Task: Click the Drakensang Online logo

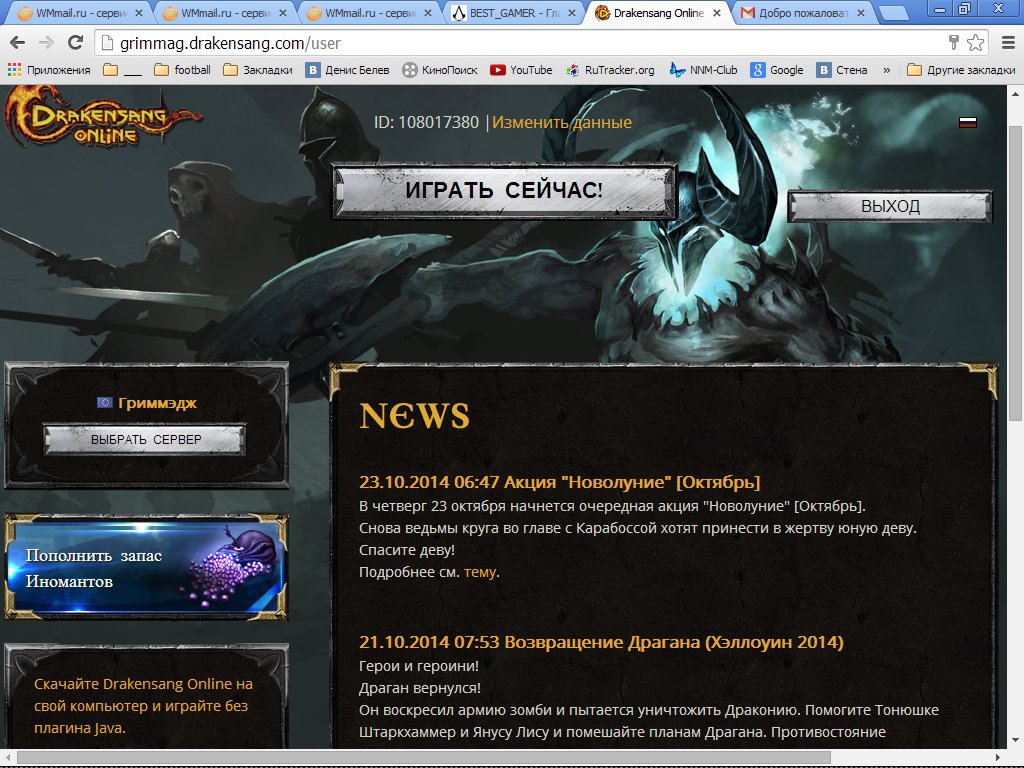Action: pyautogui.click(x=103, y=116)
